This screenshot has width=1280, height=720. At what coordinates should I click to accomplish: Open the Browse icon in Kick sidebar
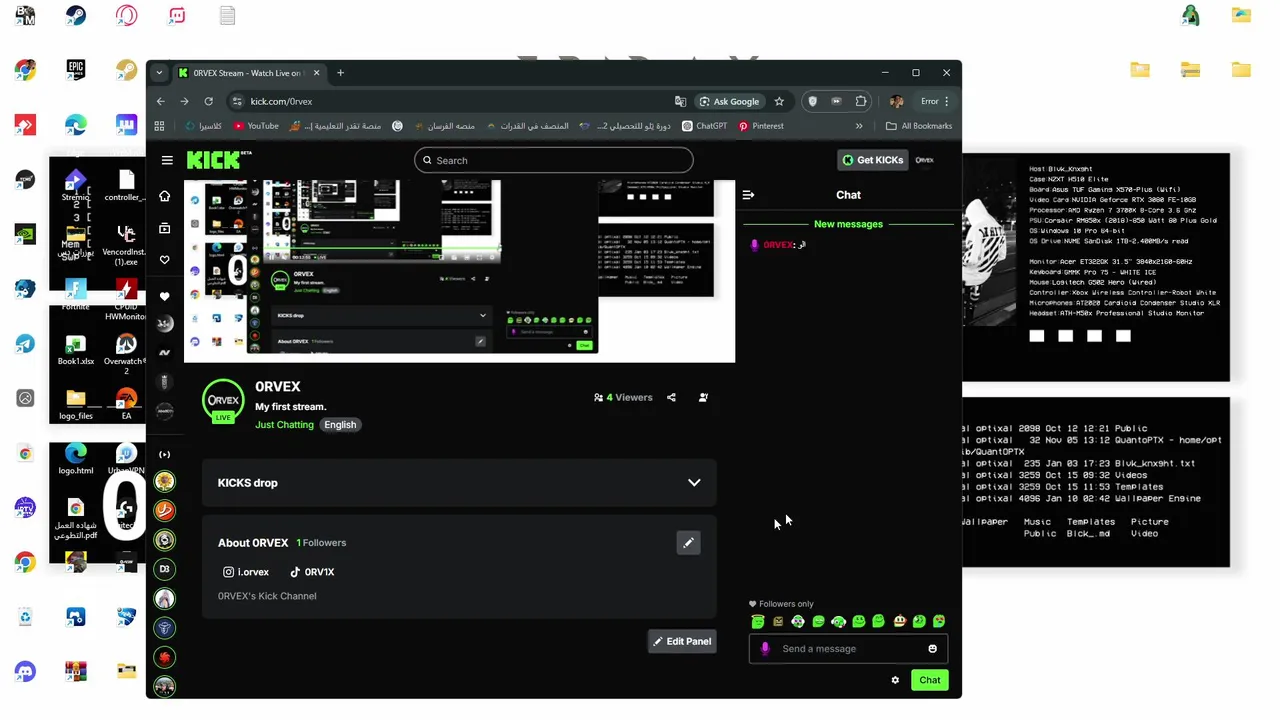pos(165,228)
